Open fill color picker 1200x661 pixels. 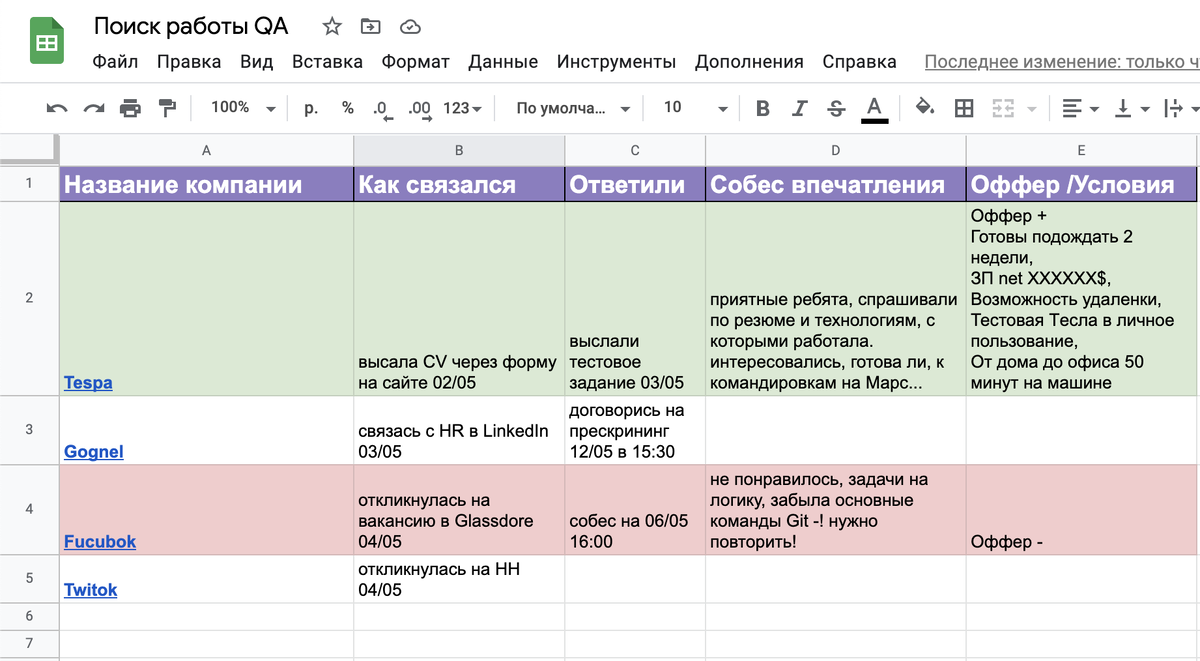tap(925, 108)
